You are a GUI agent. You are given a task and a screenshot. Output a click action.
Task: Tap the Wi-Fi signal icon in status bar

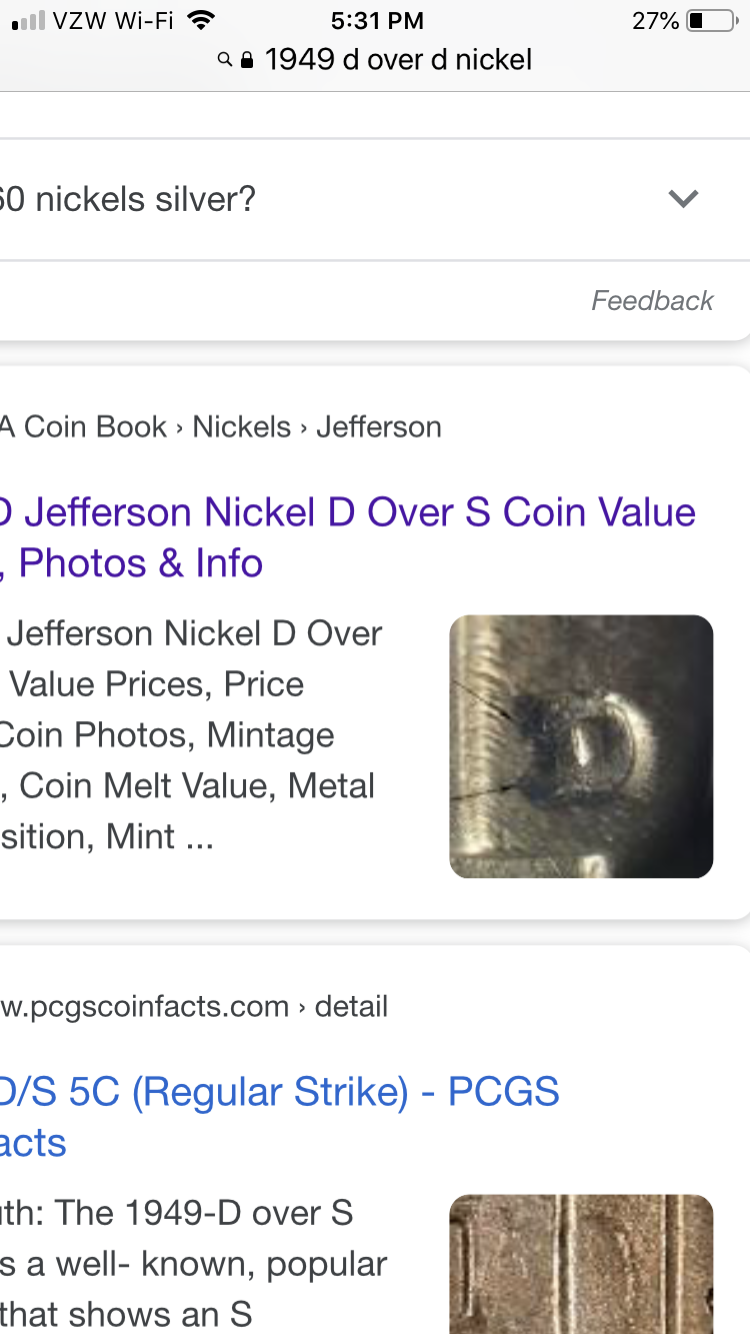(x=201, y=20)
